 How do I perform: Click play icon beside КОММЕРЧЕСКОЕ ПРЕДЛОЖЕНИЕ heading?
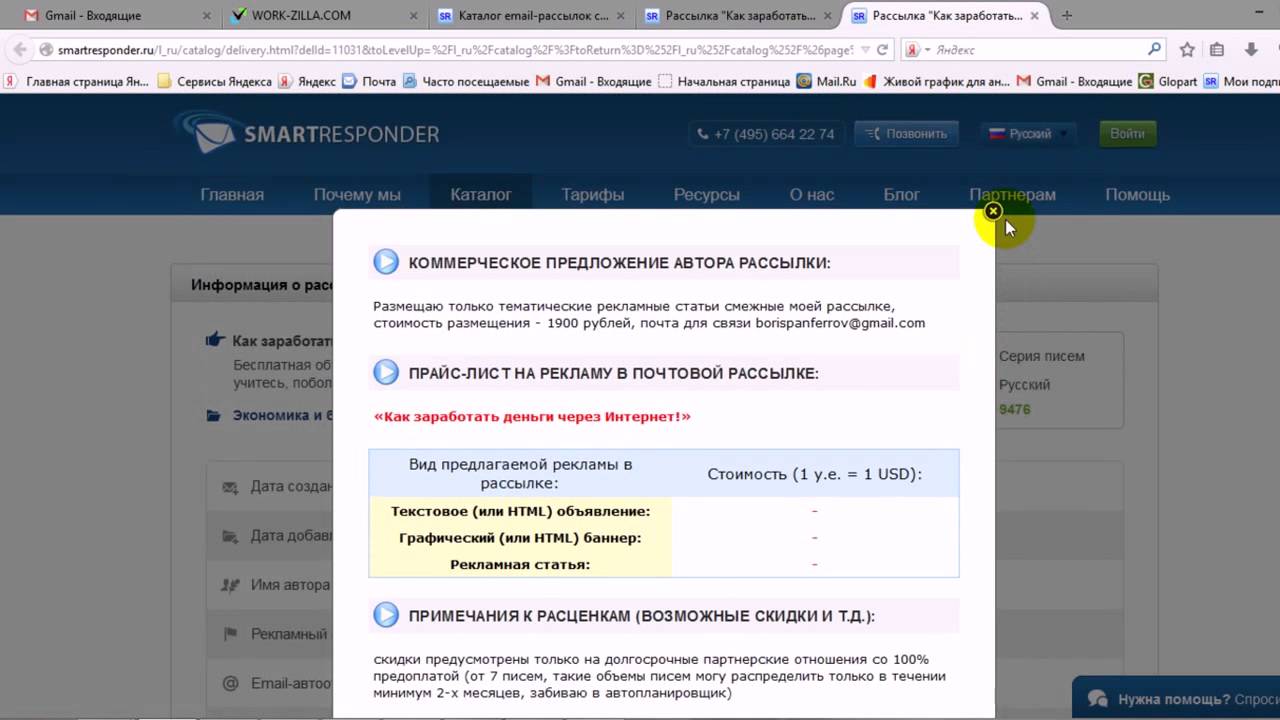tap(386, 262)
